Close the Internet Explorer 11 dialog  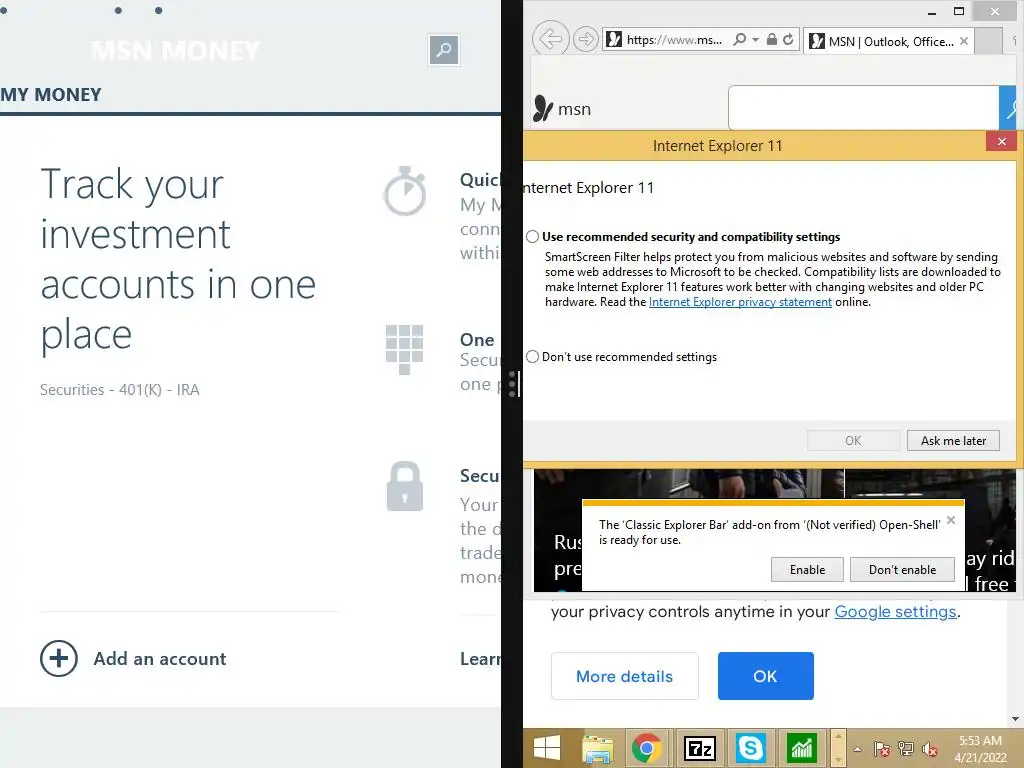[x=1002, y=142]
